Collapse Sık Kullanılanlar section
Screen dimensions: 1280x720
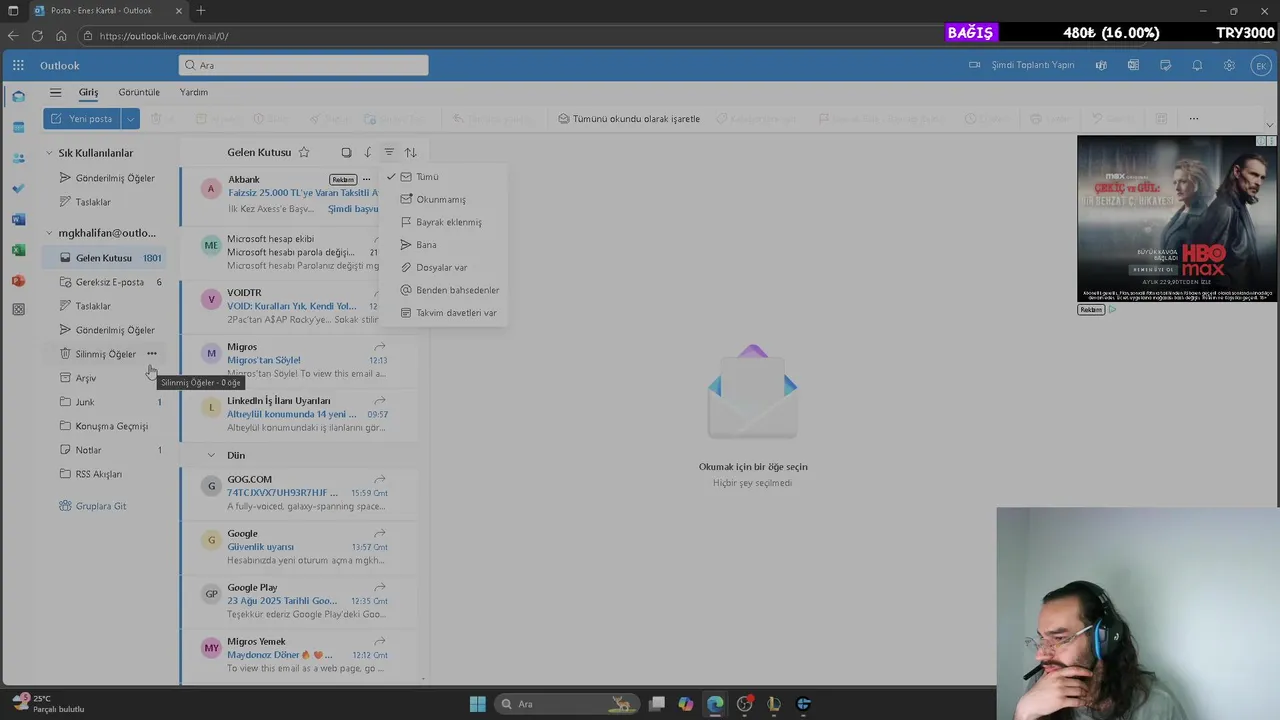(x=49, y=153)
